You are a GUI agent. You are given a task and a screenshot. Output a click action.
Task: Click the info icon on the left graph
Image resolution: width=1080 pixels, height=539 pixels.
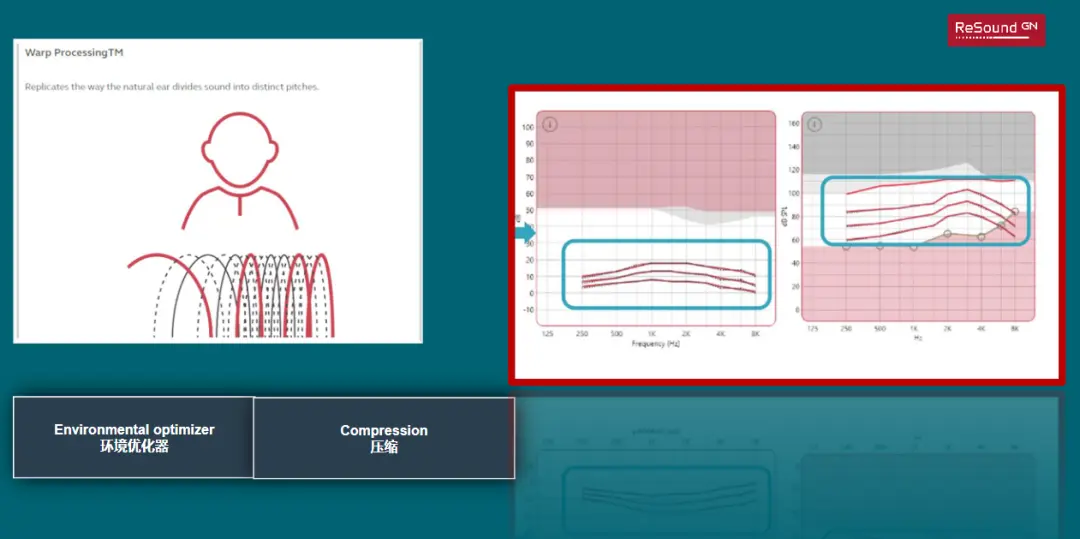(x=550, y=124)
